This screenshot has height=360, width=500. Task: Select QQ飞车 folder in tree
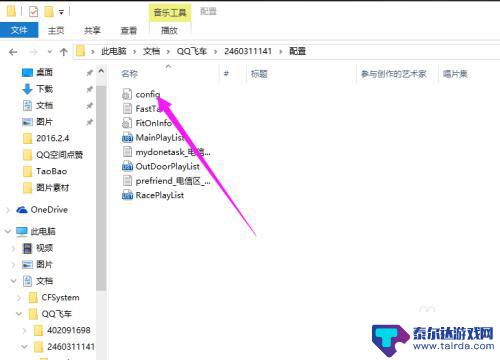[x=56, y=314]
